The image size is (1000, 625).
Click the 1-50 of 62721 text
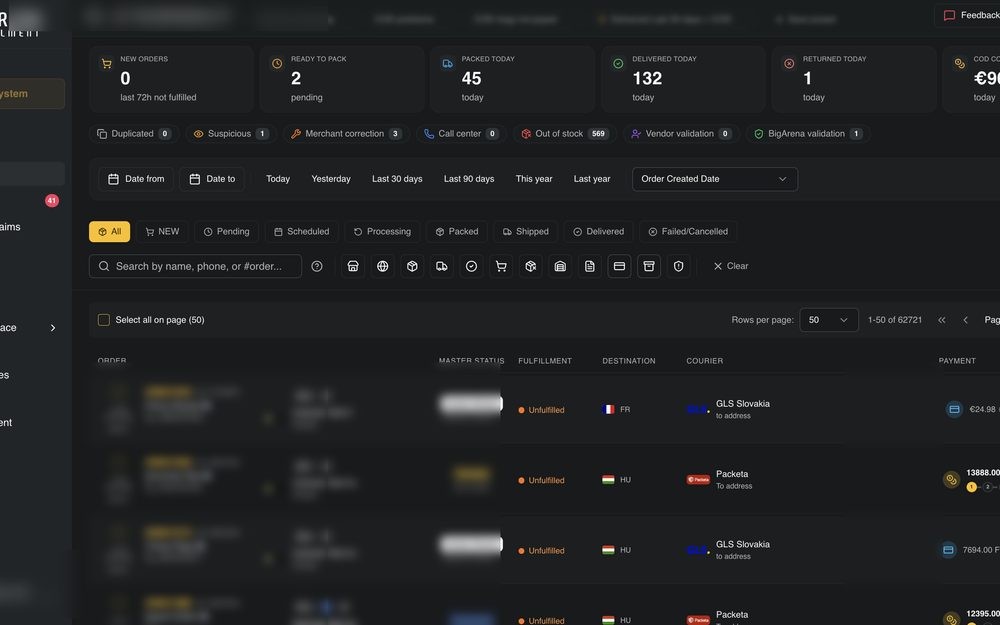tap(895, 320)
